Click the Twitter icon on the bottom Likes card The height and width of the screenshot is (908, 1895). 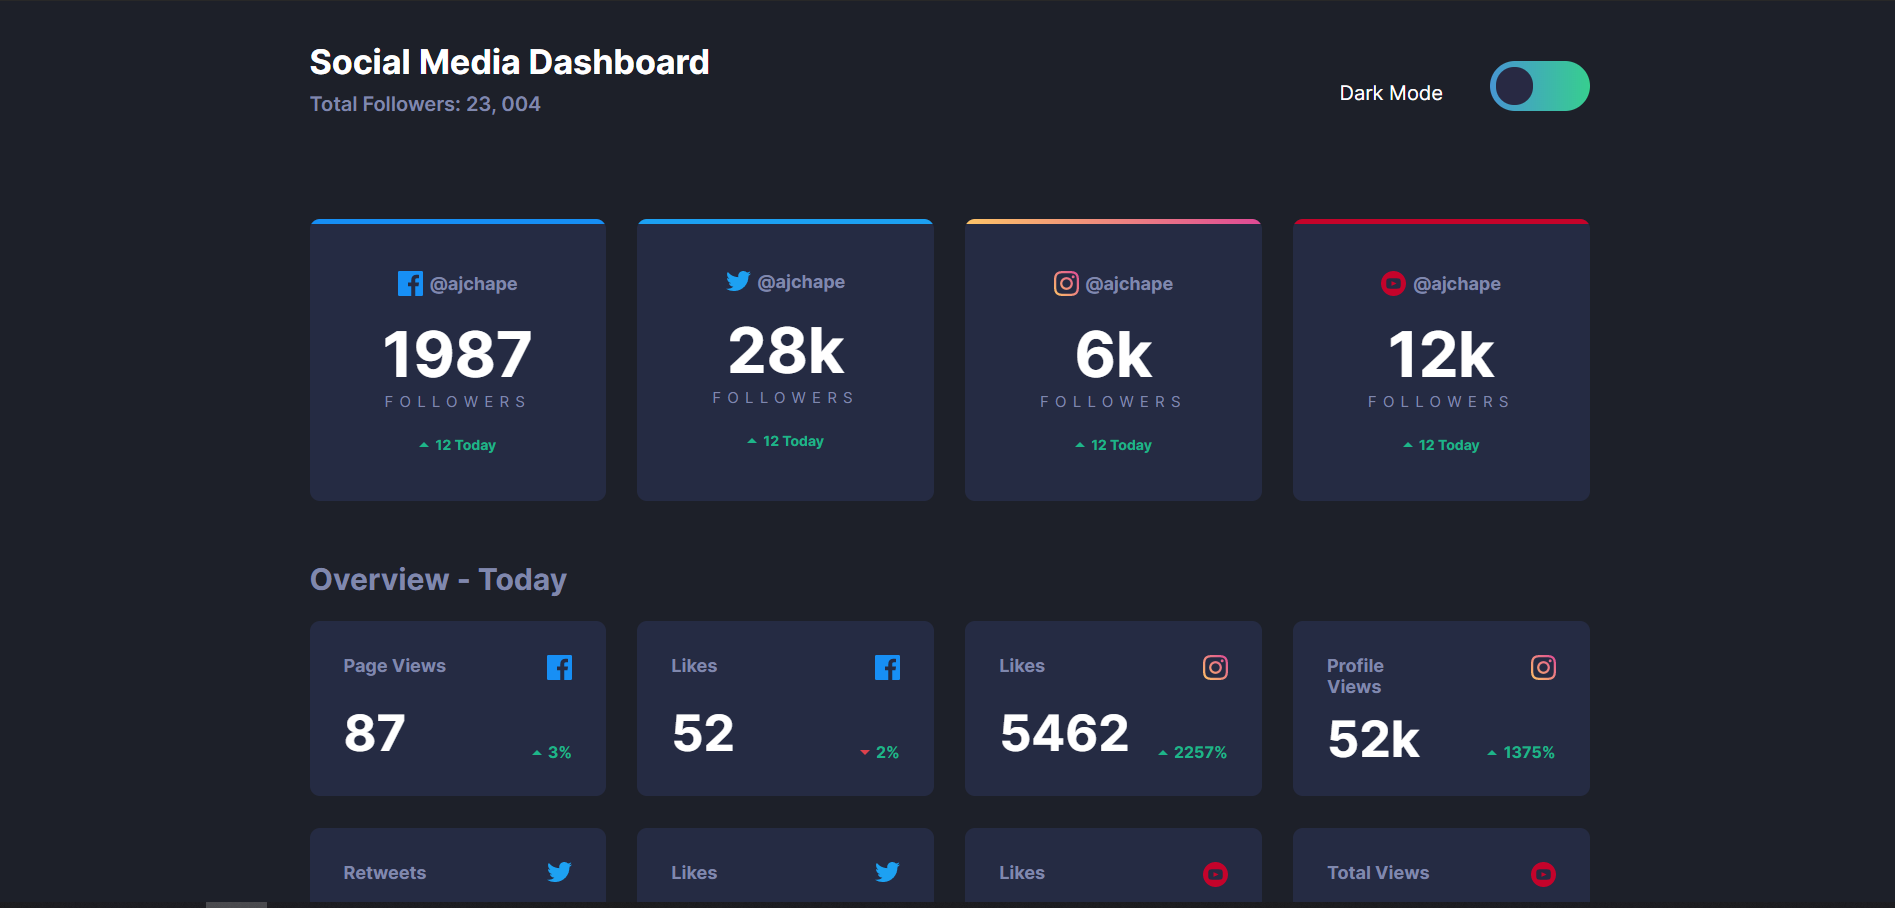(x=888, y=872)
